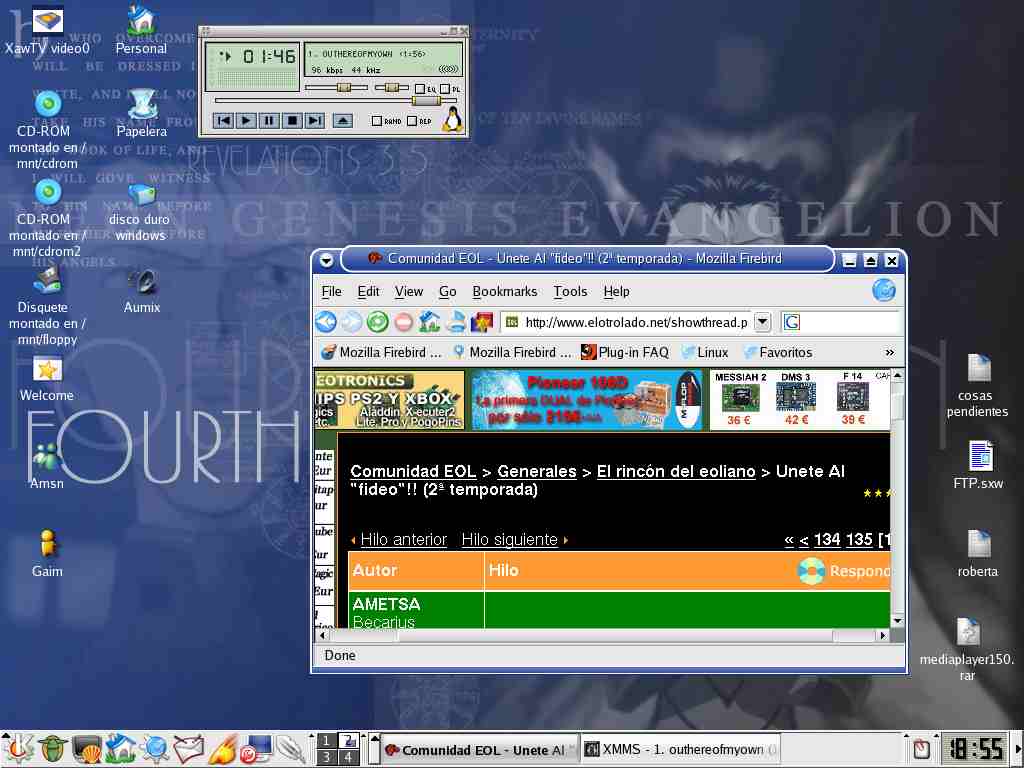Open the Plug-in FAQ bookmark
This screenshot has width=1024, height=768.
pyautogui.click(x=625, y=353)
